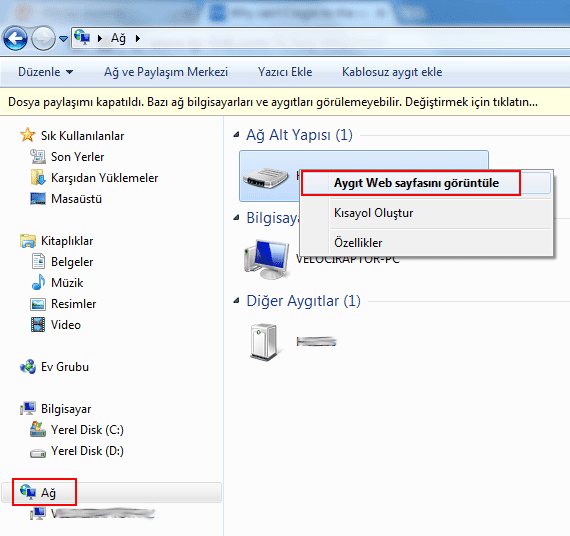
Task: Click the Kitaplıklar library icon
Action: [28, 241]
